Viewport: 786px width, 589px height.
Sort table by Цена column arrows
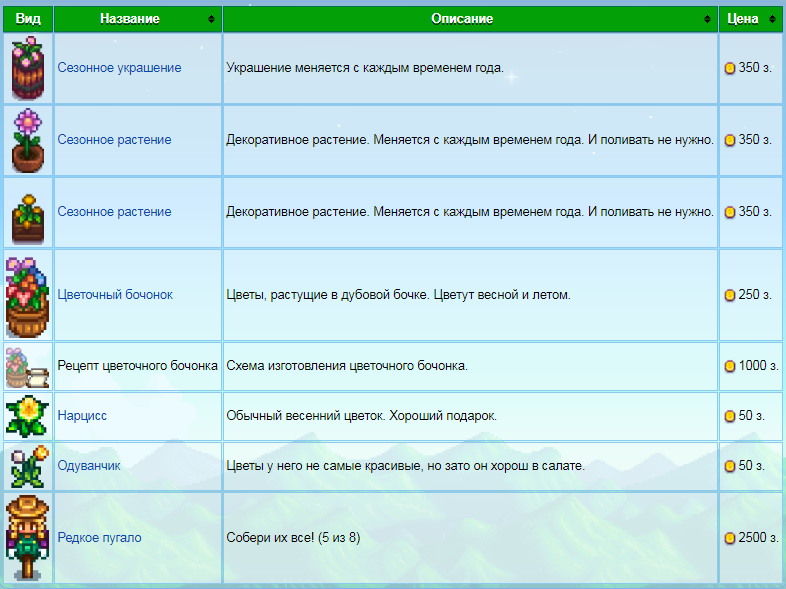[772, 19]
